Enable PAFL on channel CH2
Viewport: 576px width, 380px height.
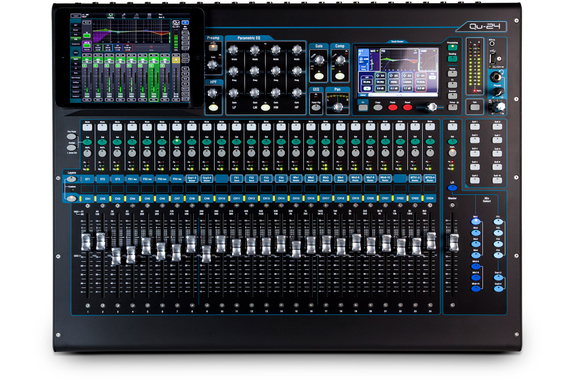[x=102, y=153]
